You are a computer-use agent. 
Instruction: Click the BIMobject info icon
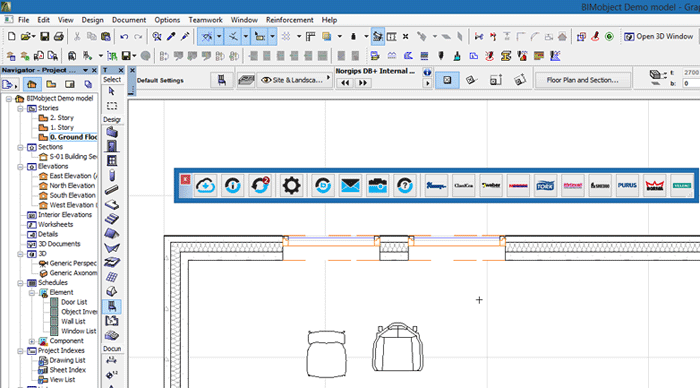click(x=233, y=185)
